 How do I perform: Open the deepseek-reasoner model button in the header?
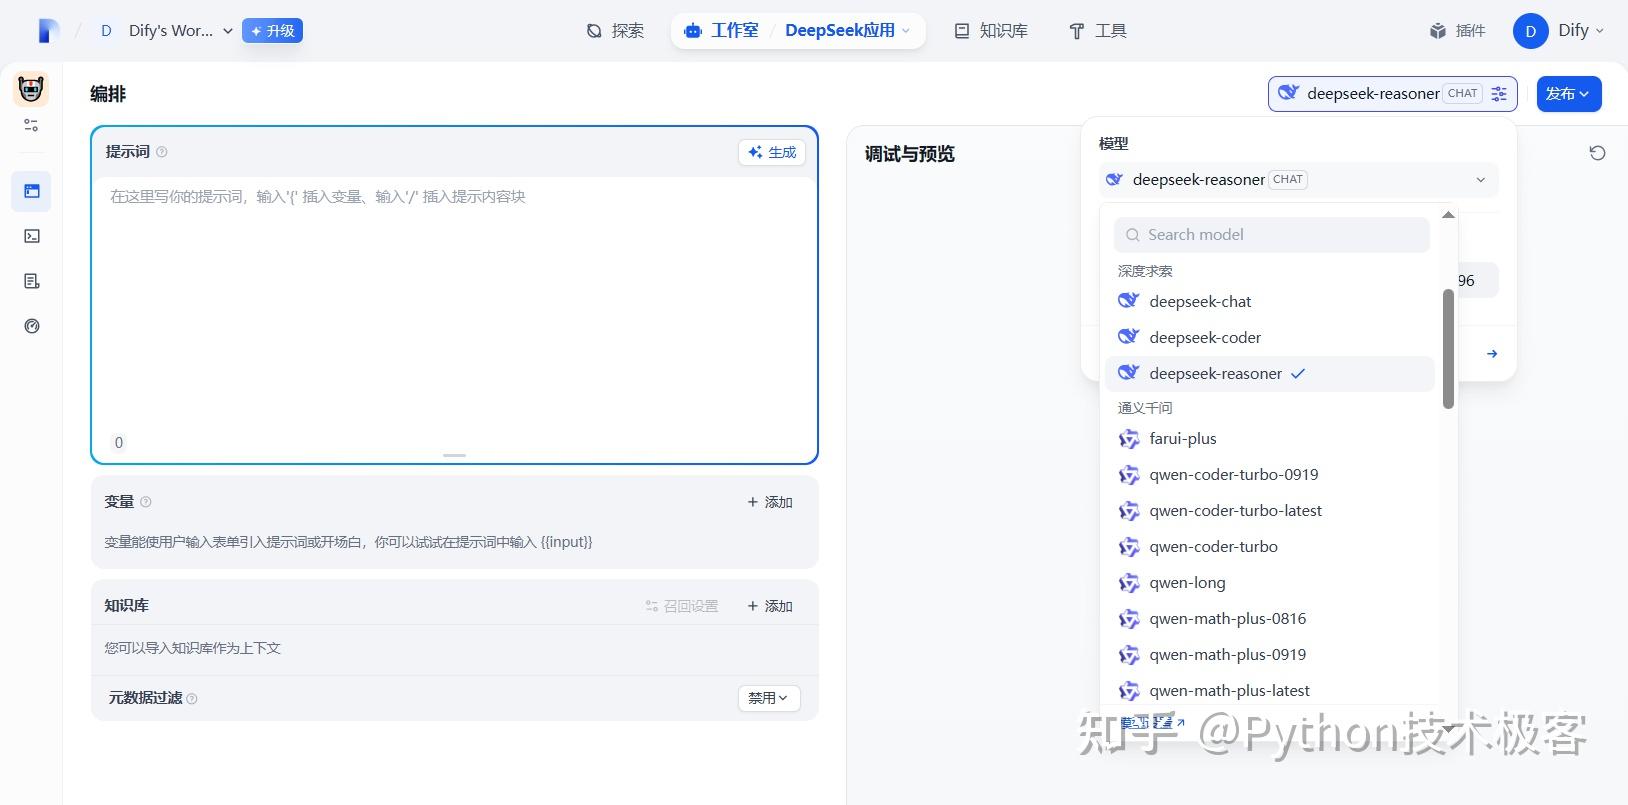coord(1393,94)
